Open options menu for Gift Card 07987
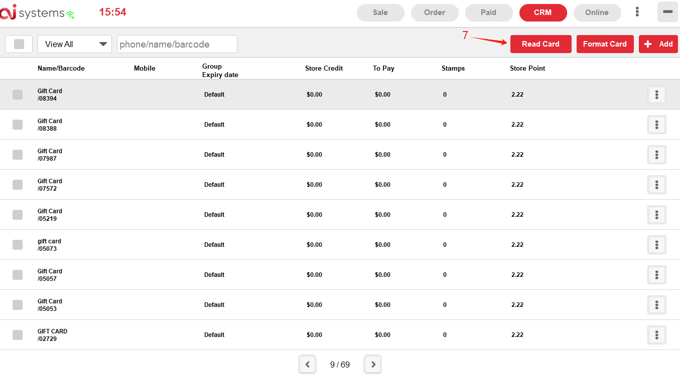 [x=657, y=154]
